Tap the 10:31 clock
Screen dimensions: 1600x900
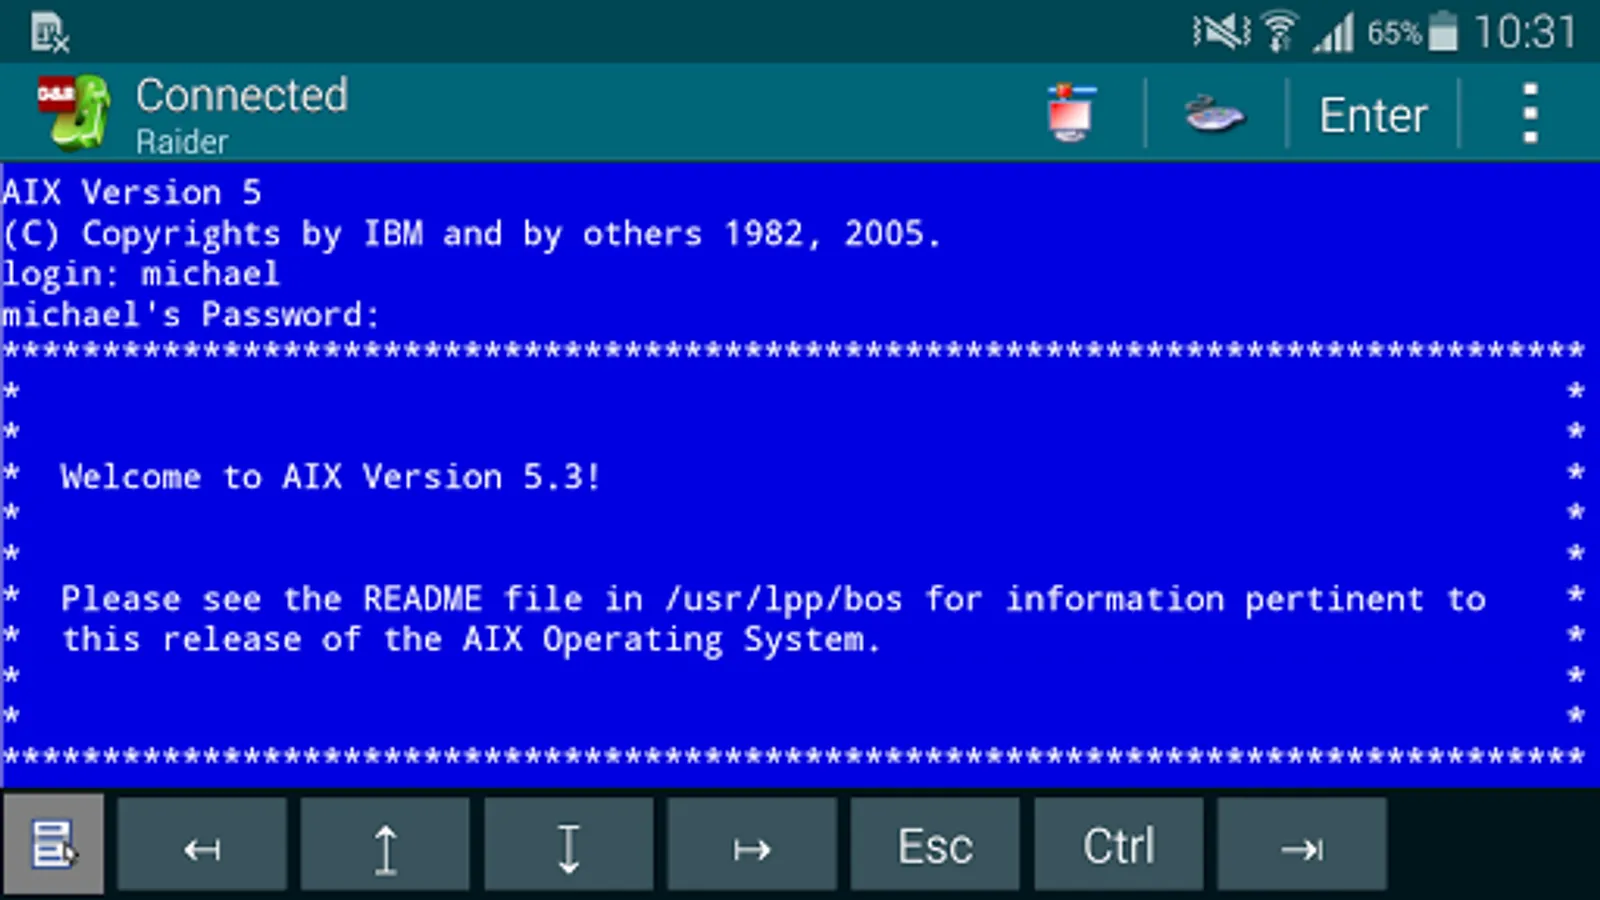point(1525,32)
